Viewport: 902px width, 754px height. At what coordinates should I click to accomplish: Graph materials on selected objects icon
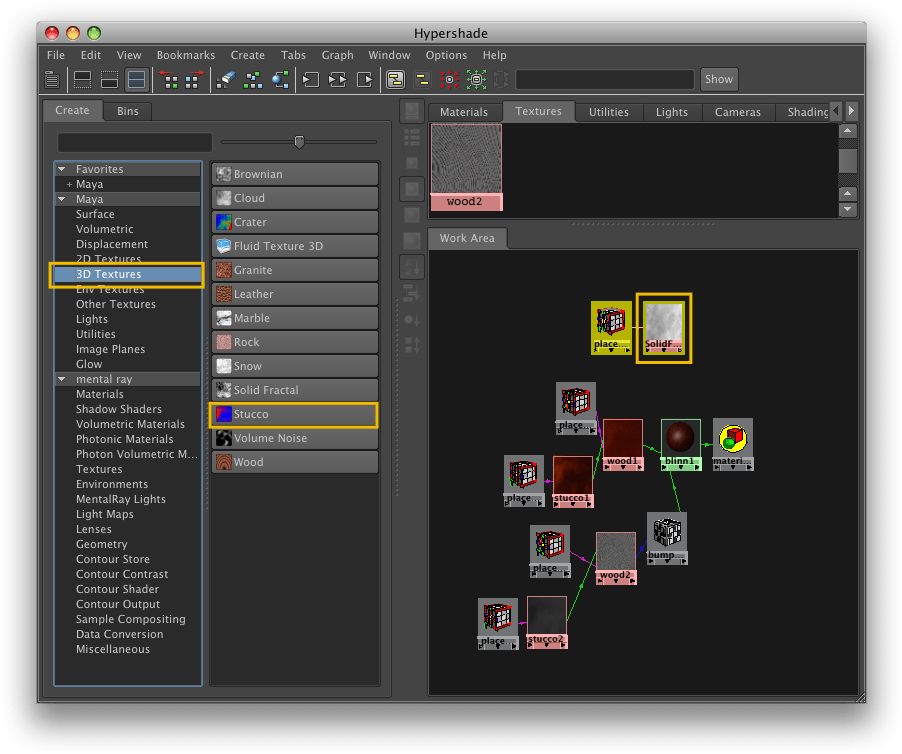(x=280, y=79)
